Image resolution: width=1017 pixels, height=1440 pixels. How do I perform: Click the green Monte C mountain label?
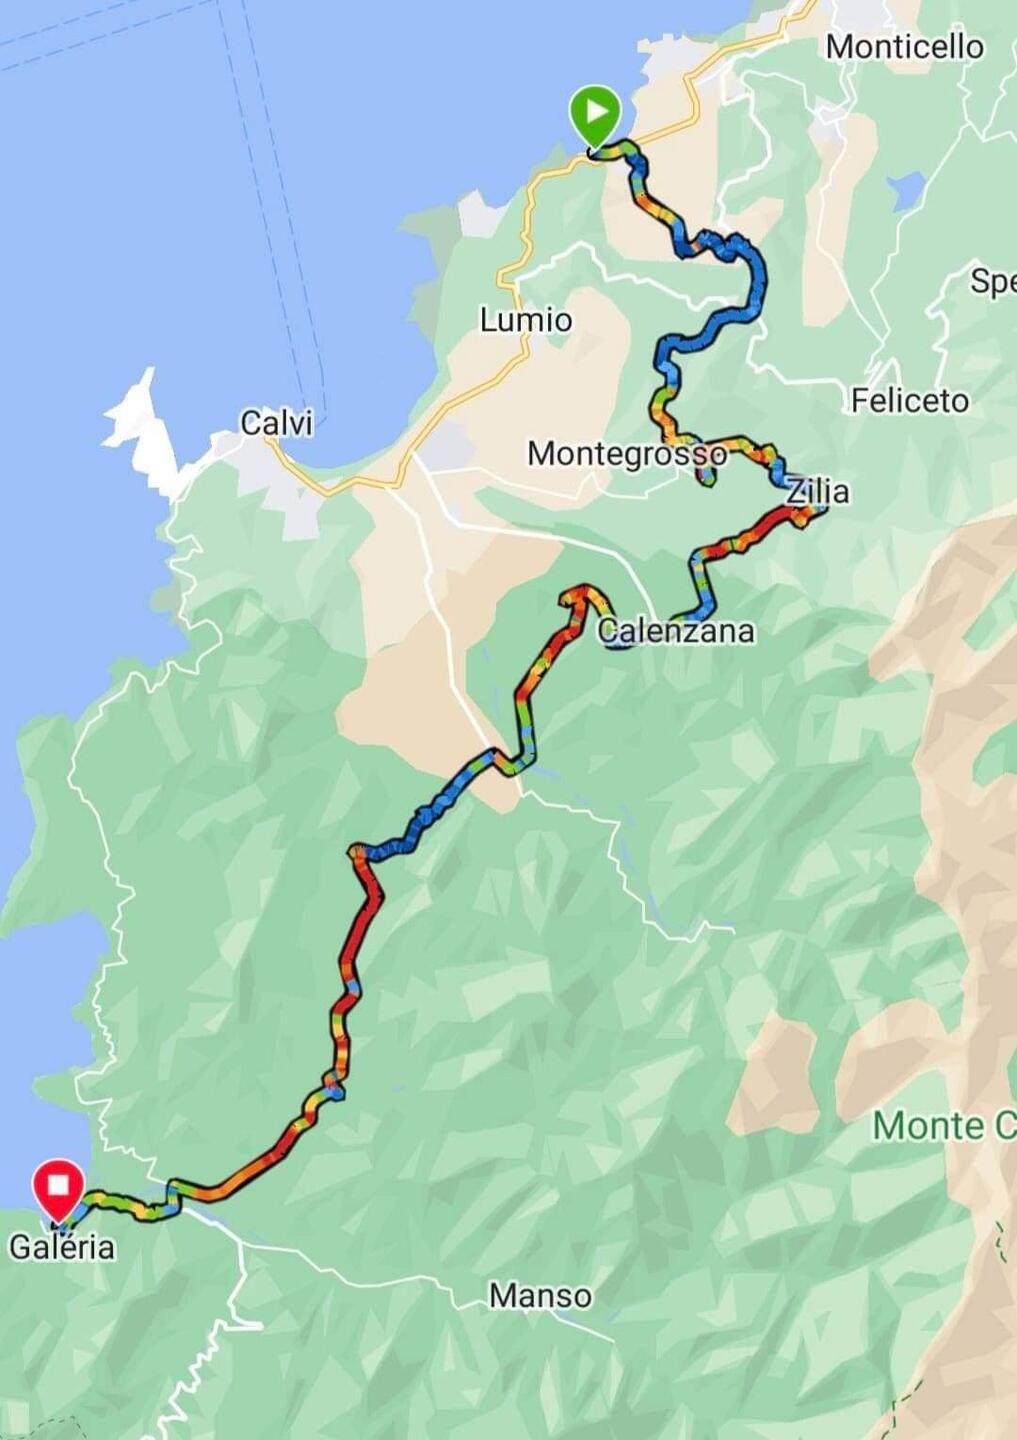coord(944,1126)
